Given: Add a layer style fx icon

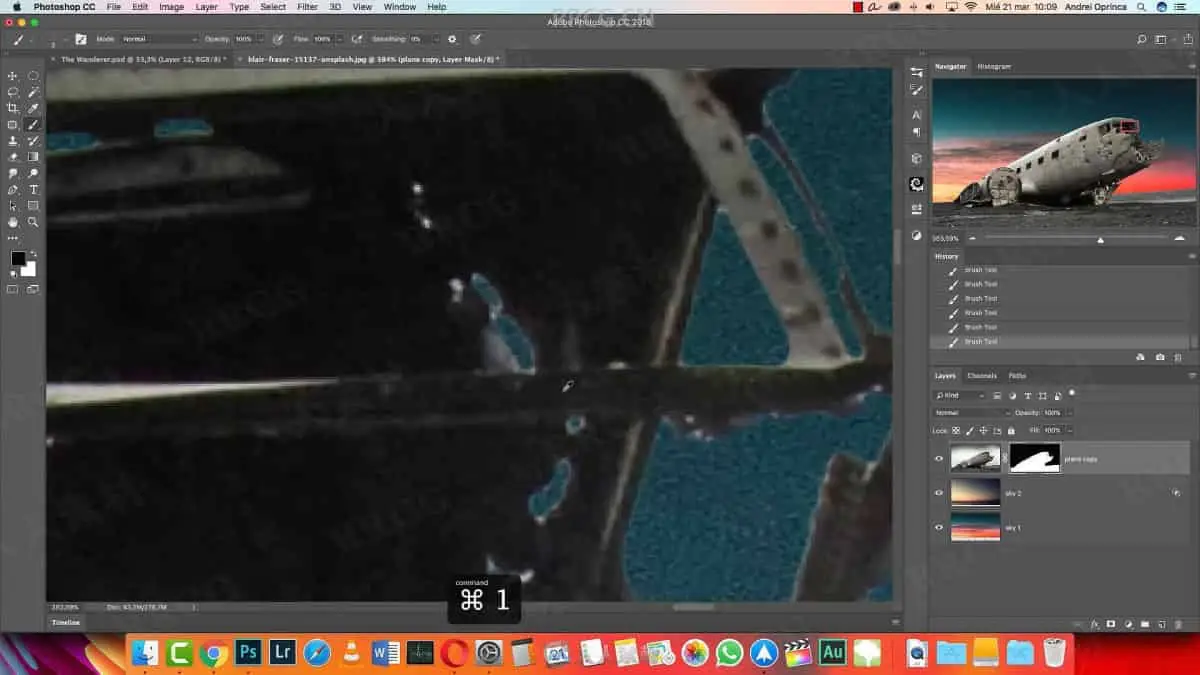Looking at the screenshot, I should [1096, 624].
